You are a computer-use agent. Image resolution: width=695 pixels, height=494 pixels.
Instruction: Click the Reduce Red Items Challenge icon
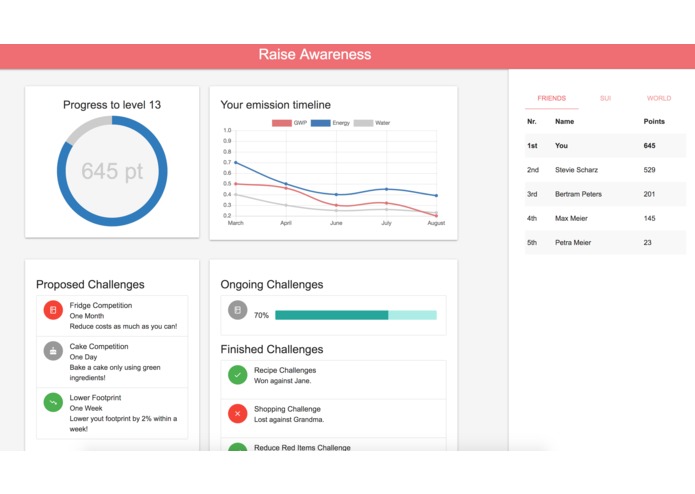(x=238, y=447)
